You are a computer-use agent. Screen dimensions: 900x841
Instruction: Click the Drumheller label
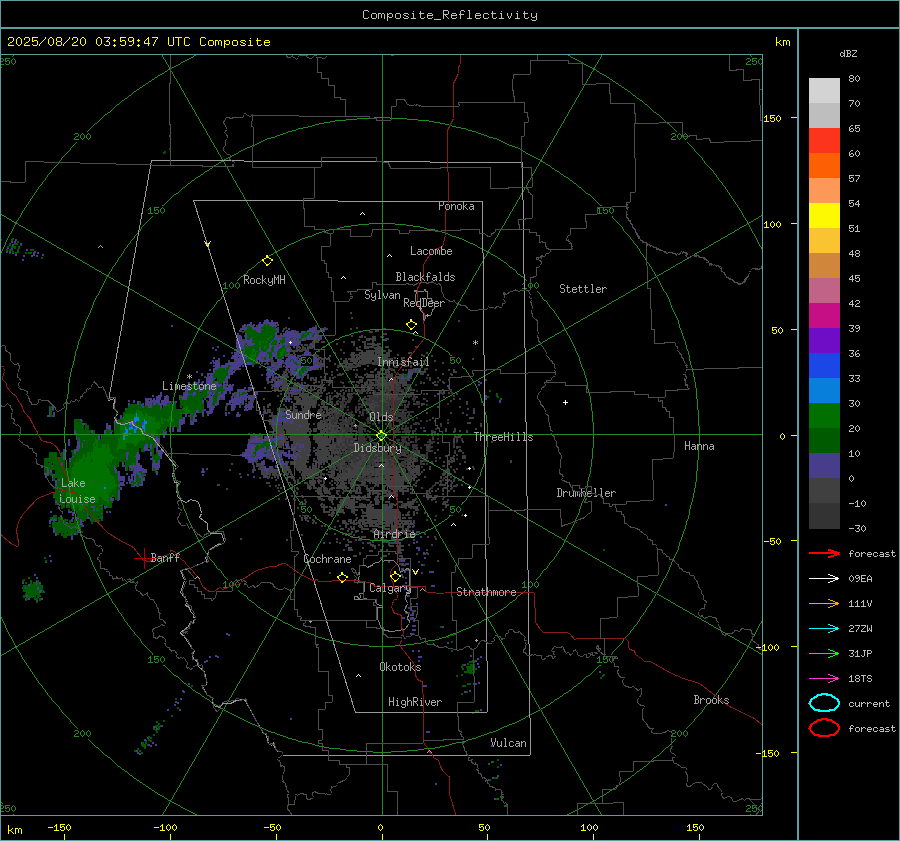click(586, 493)
